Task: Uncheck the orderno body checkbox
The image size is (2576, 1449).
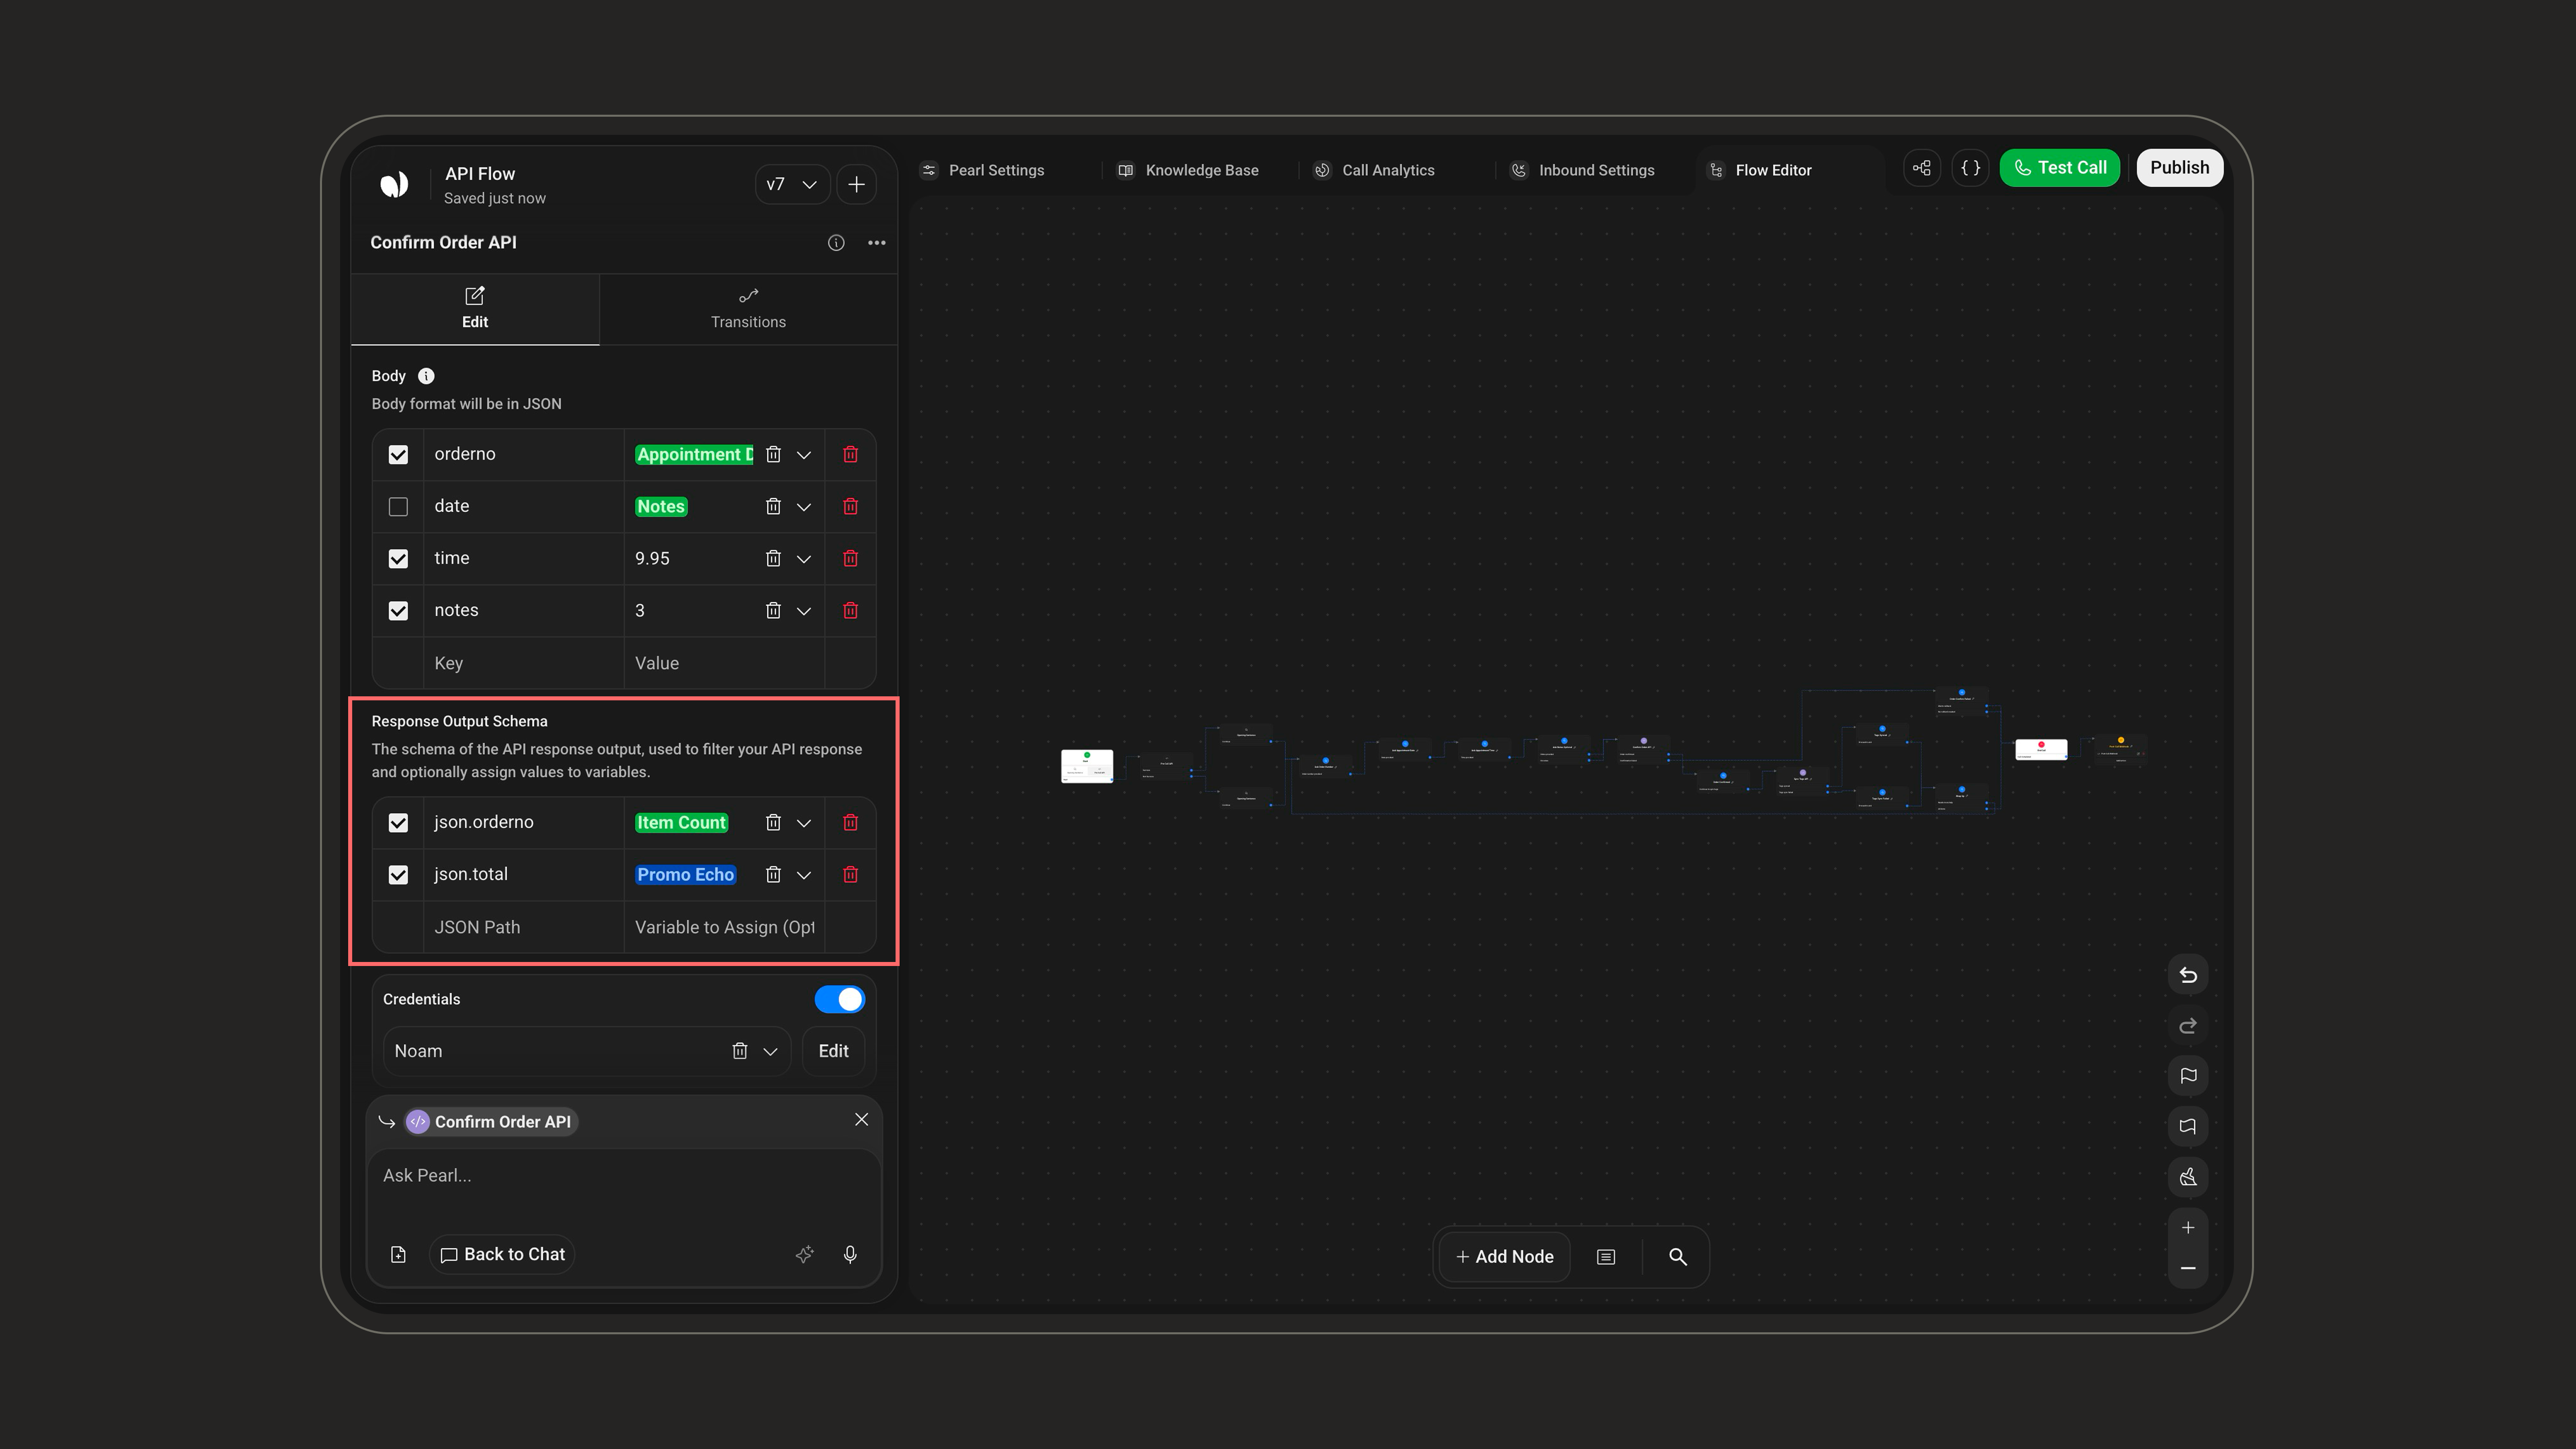Action: (x=398, y=454)
